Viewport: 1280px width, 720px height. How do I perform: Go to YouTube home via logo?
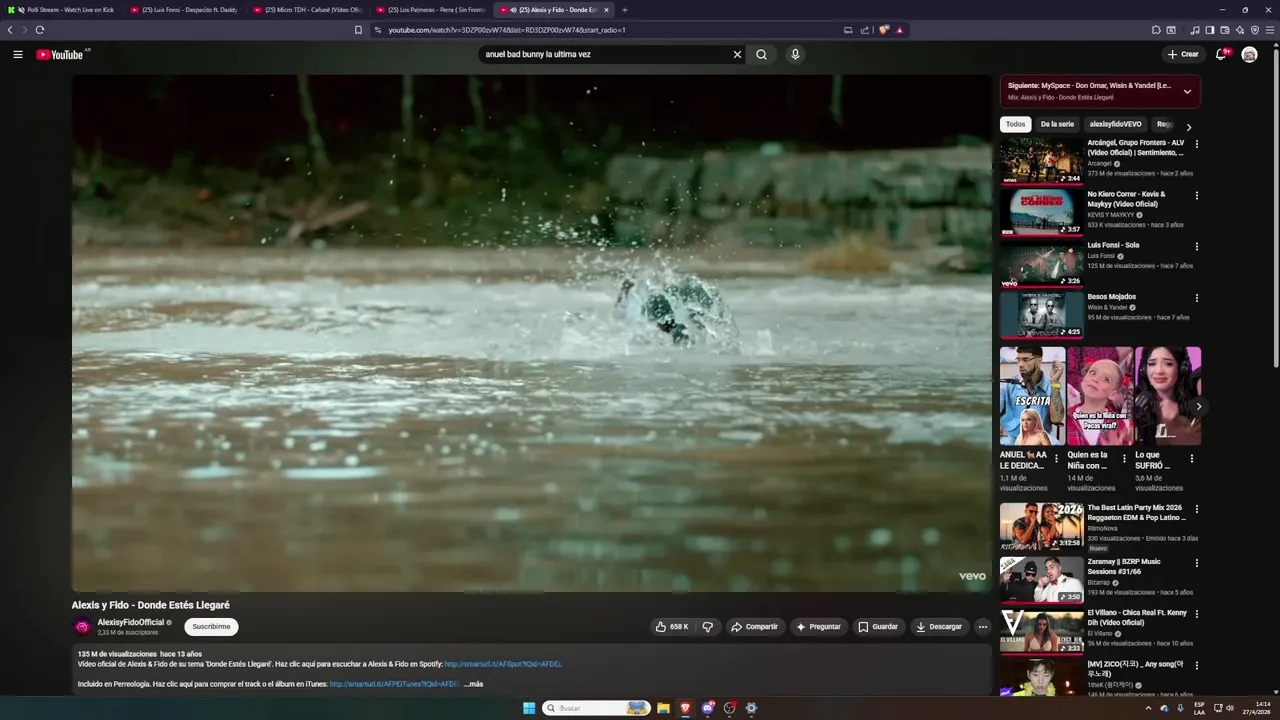[60, 54]
